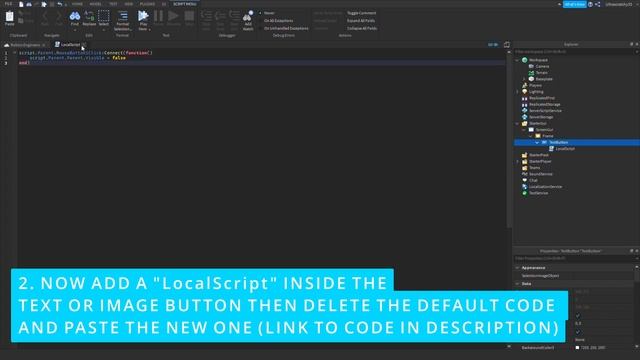This screenshot has height=360, width=640.
Task: Click the Step Over debugger icon
Action: click(x=220, y=16)
